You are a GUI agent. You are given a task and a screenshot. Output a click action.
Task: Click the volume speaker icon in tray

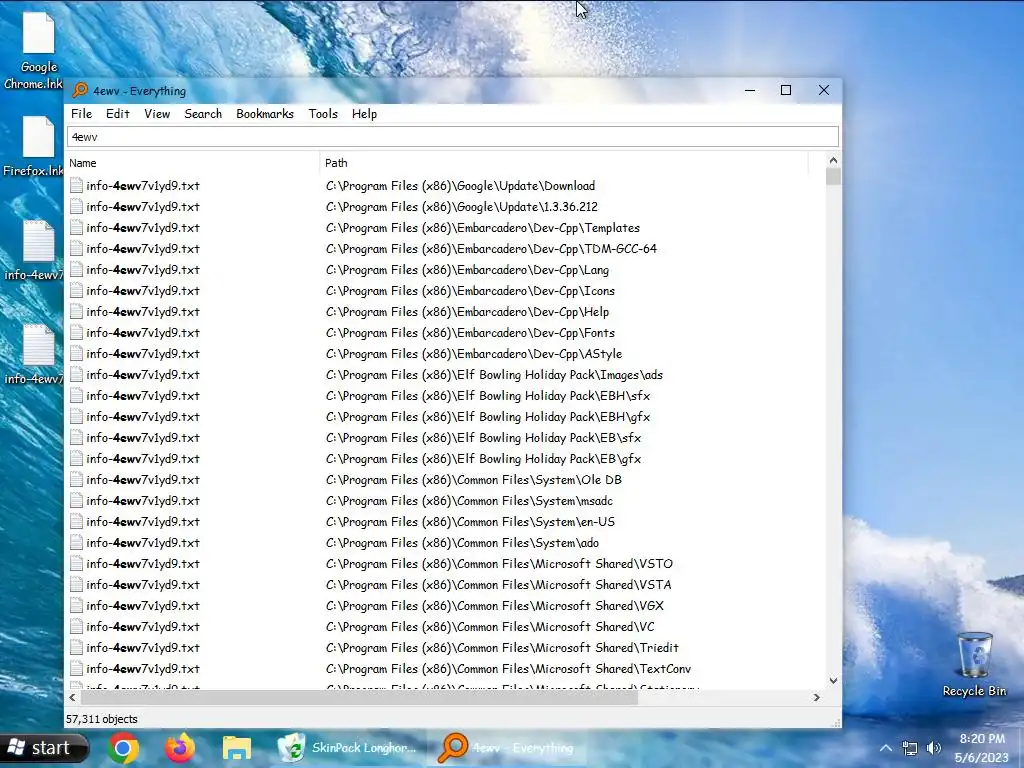click(x=934, y=748)
